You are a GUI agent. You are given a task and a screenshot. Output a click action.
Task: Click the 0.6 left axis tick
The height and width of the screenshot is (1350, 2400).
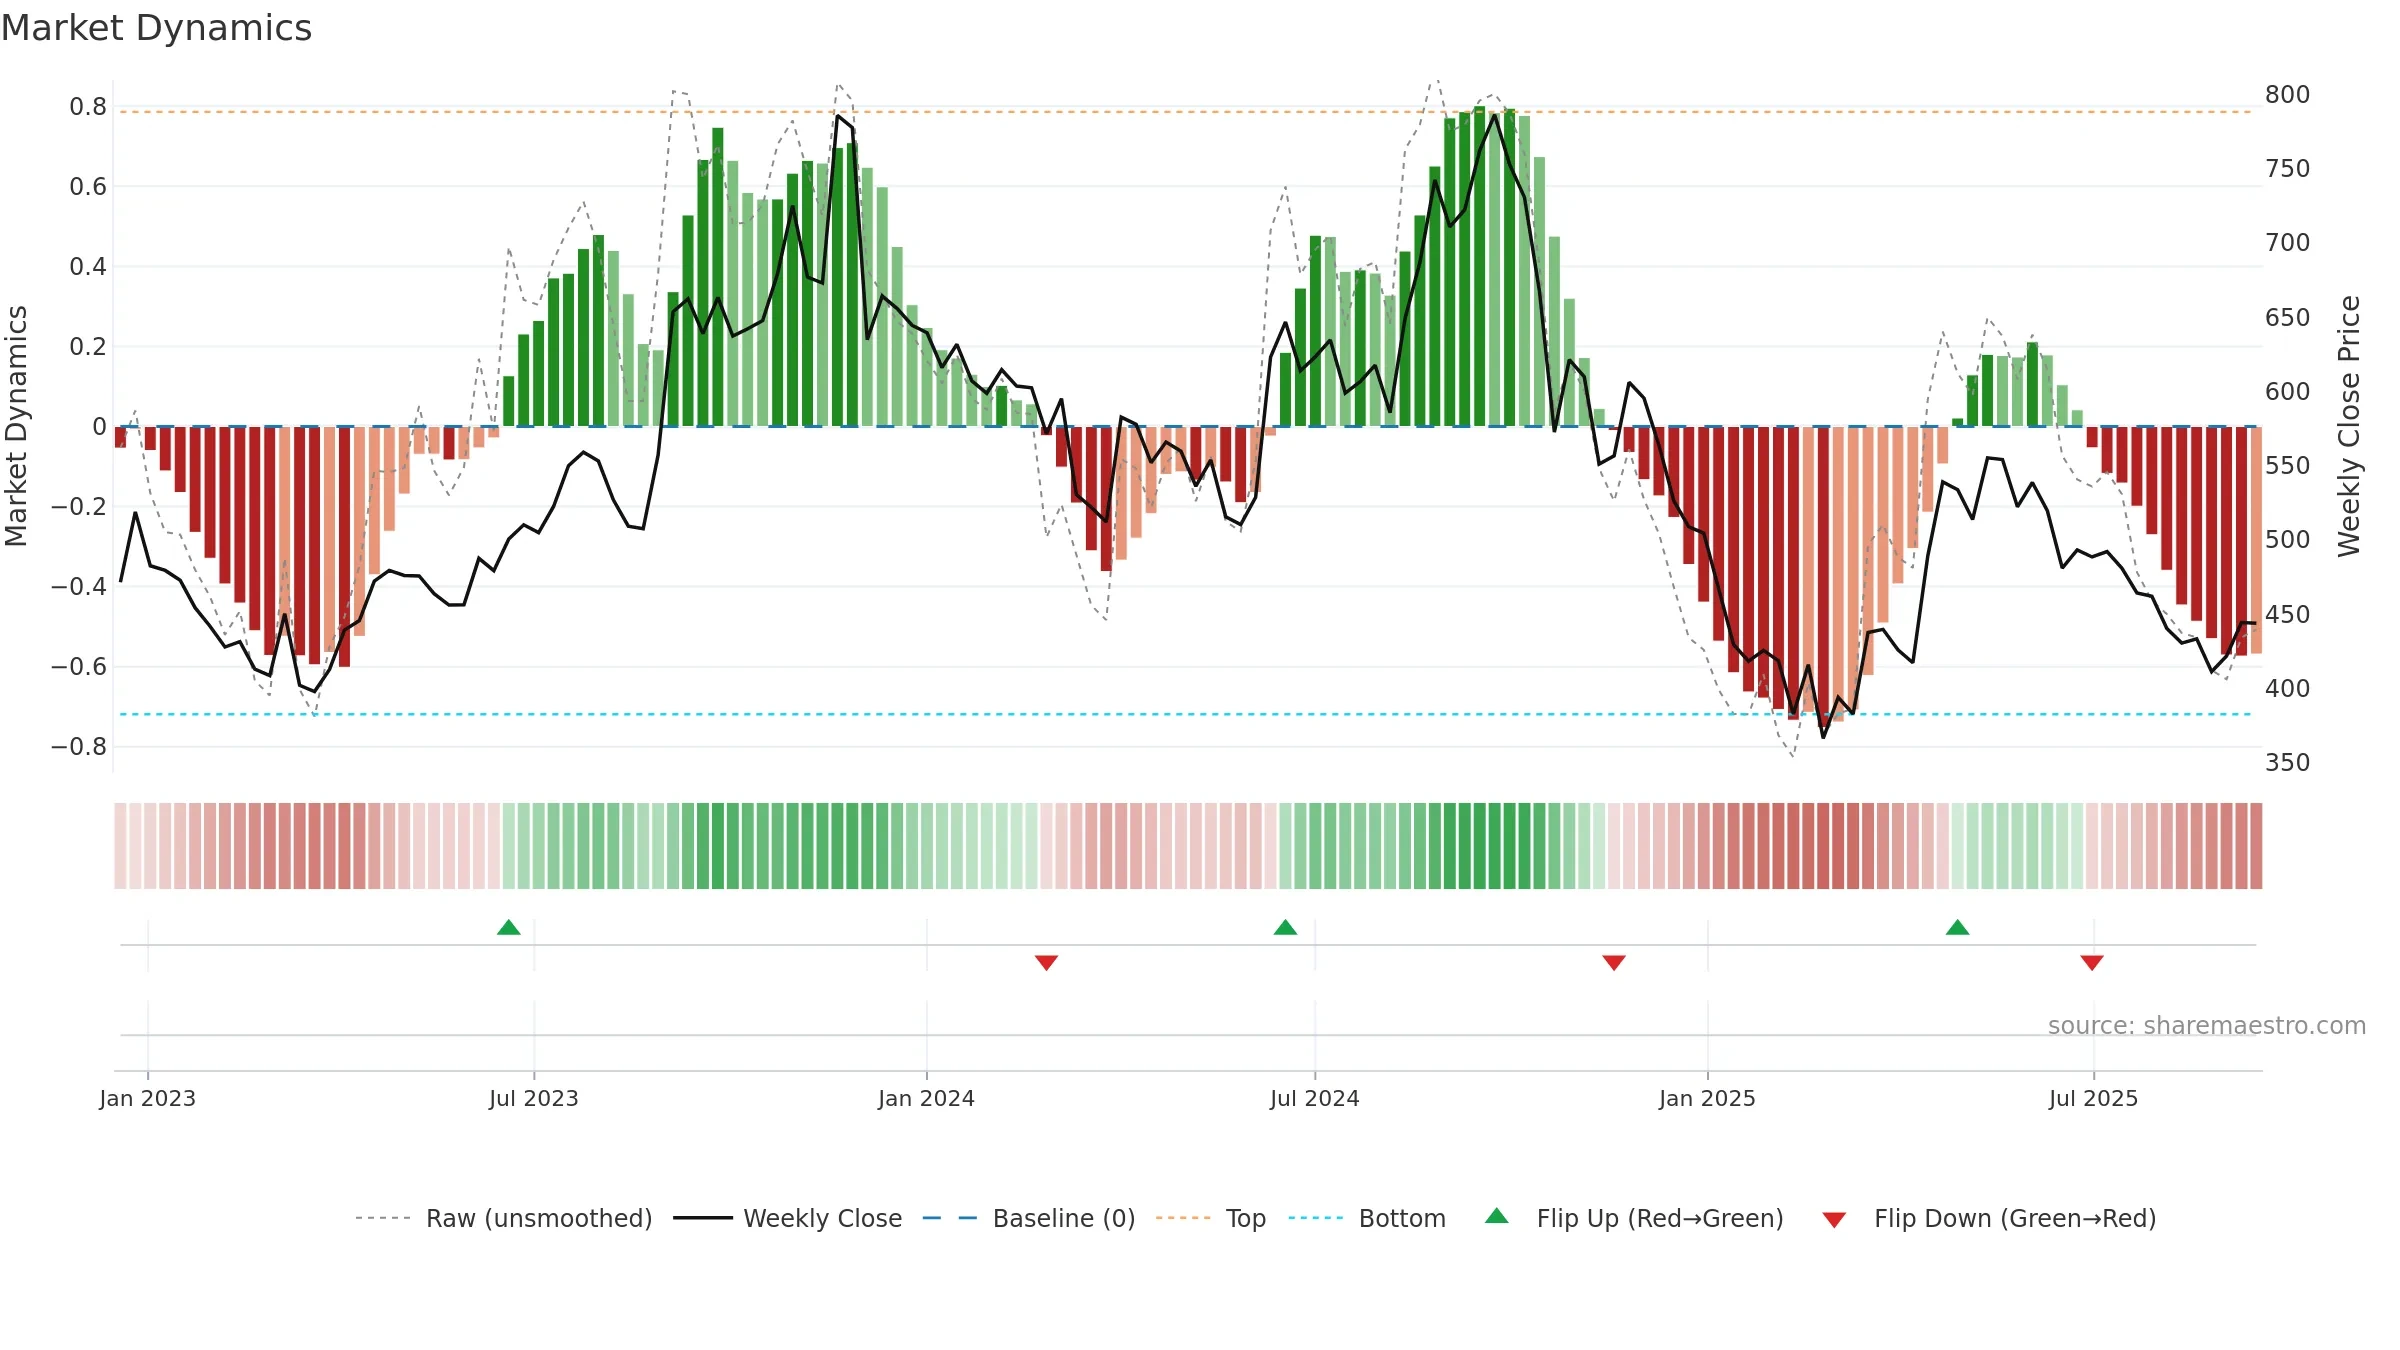click(88, 186)
